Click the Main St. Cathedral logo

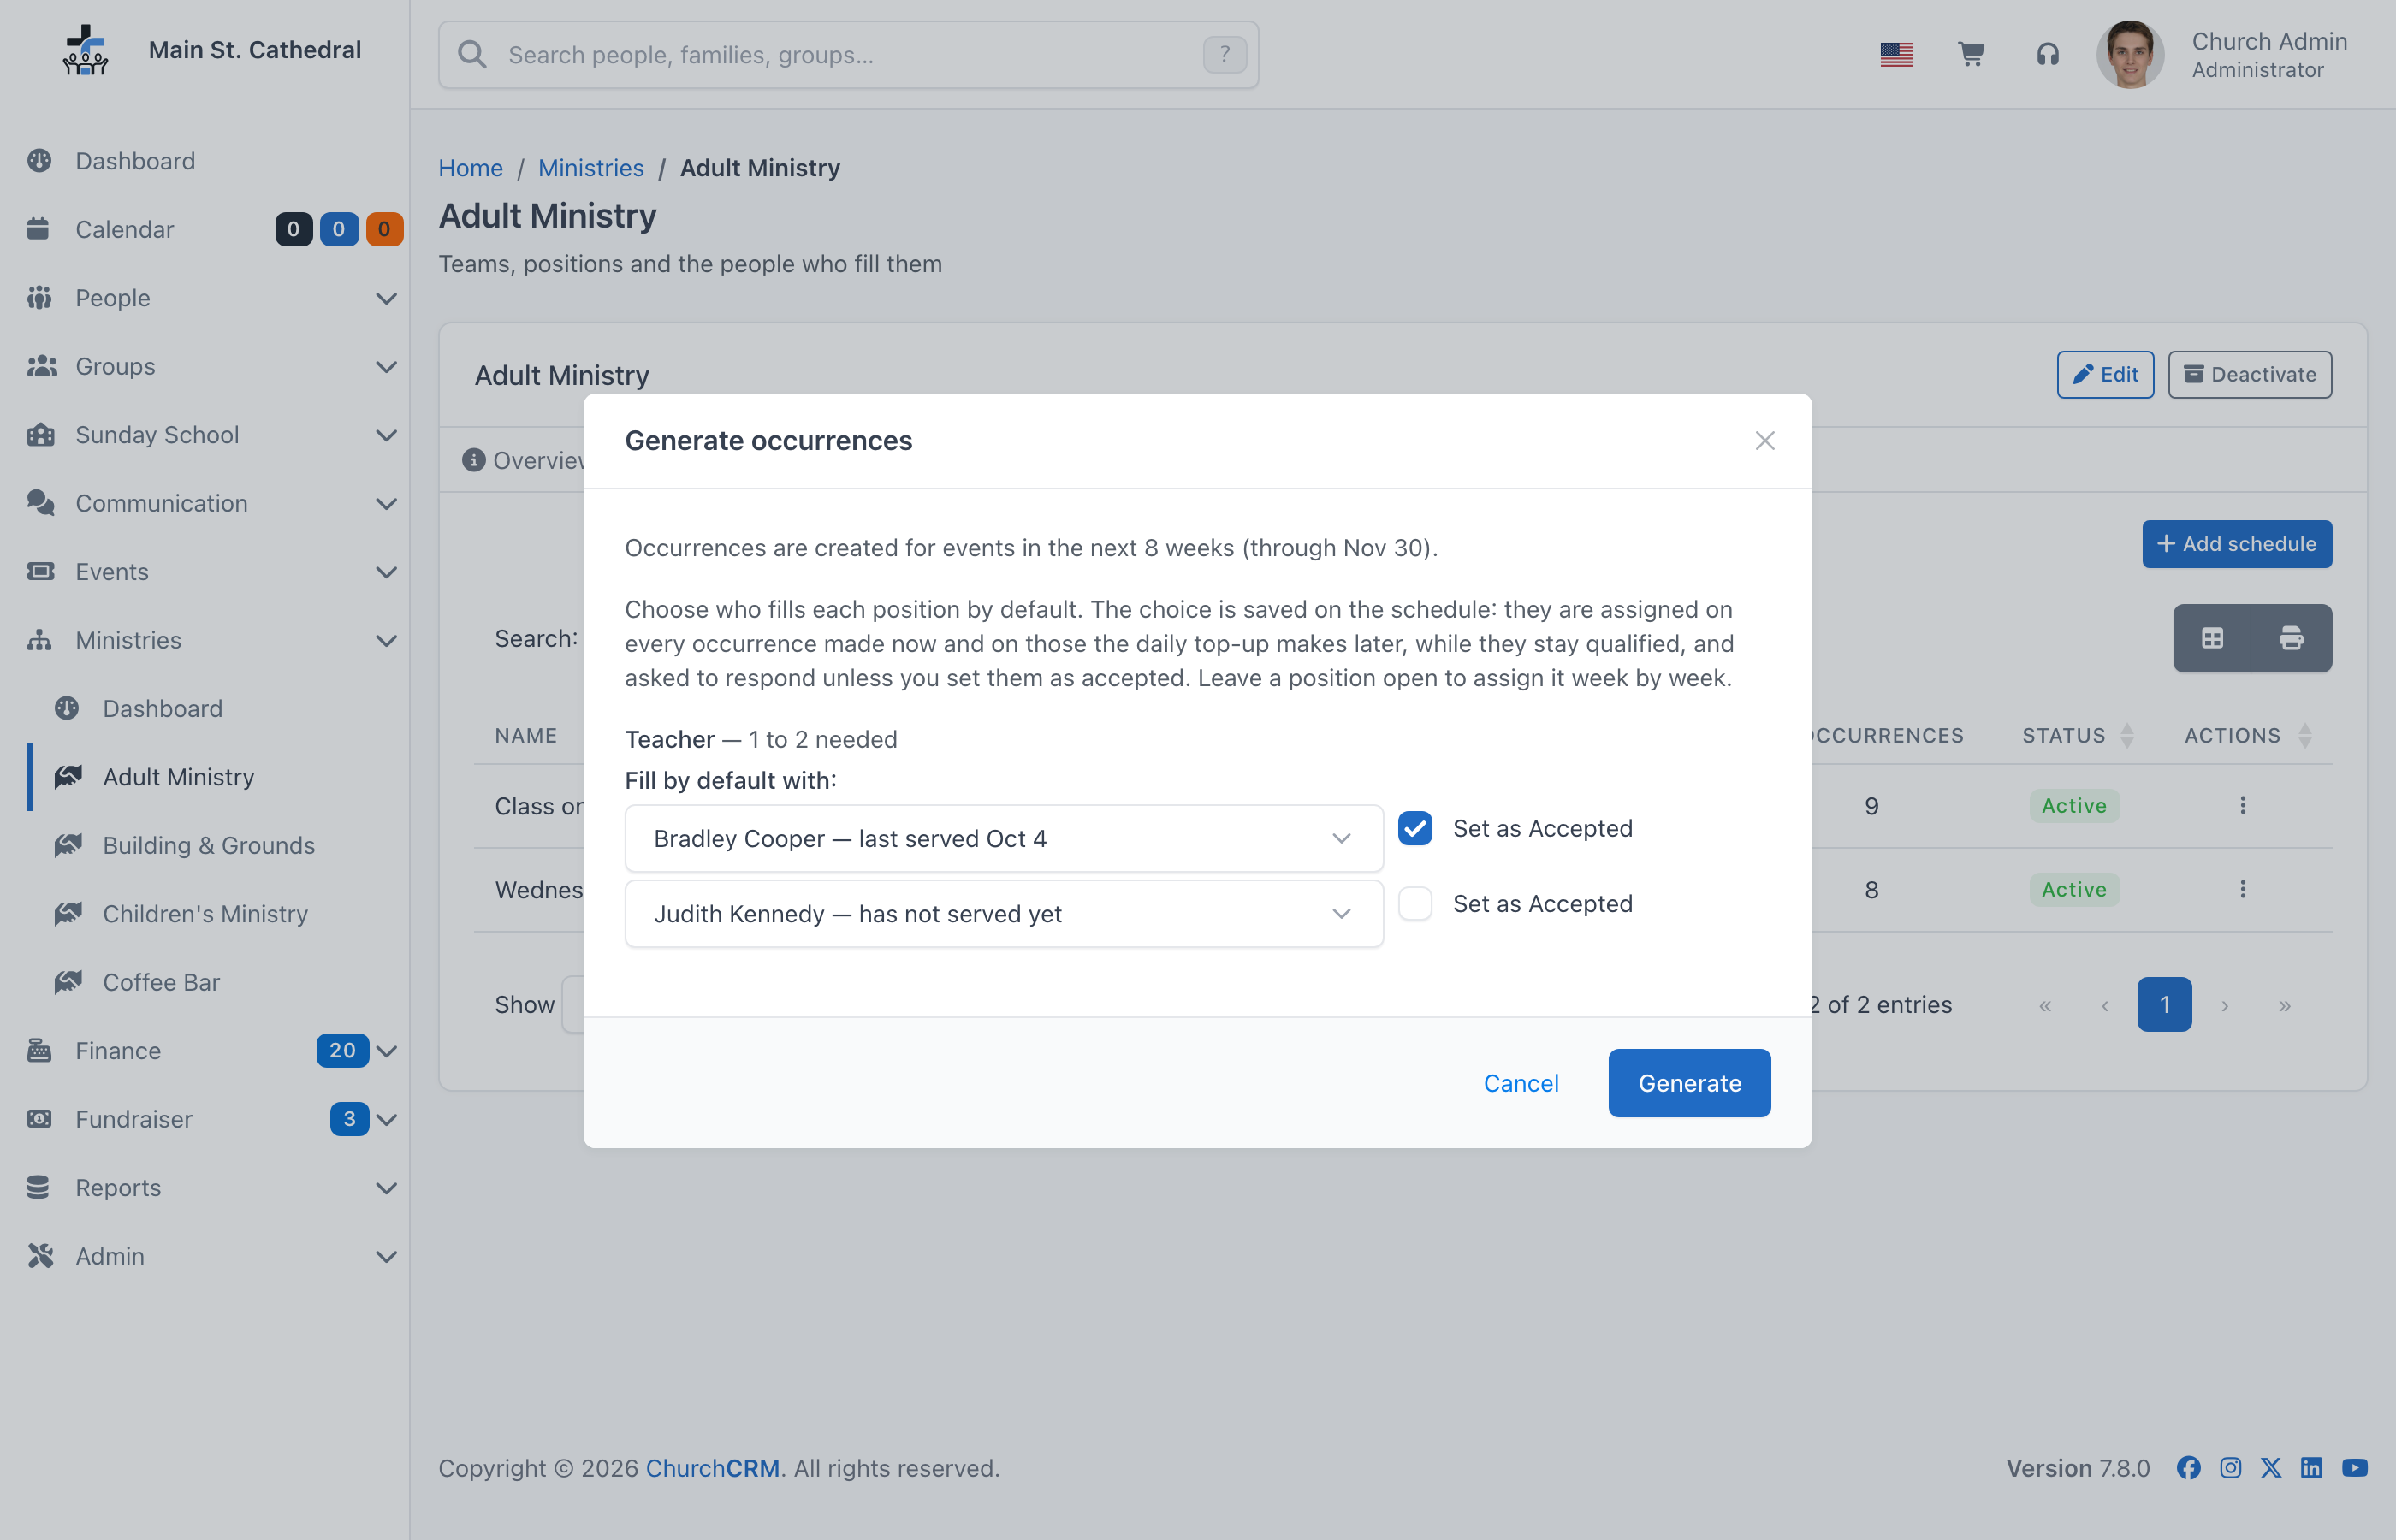85,50
